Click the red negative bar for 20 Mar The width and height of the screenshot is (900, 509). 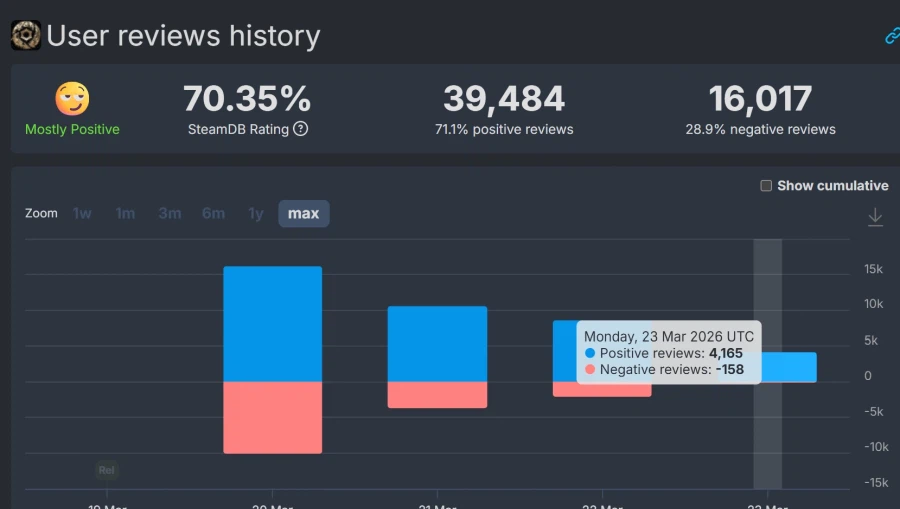(x=272, y=417)
